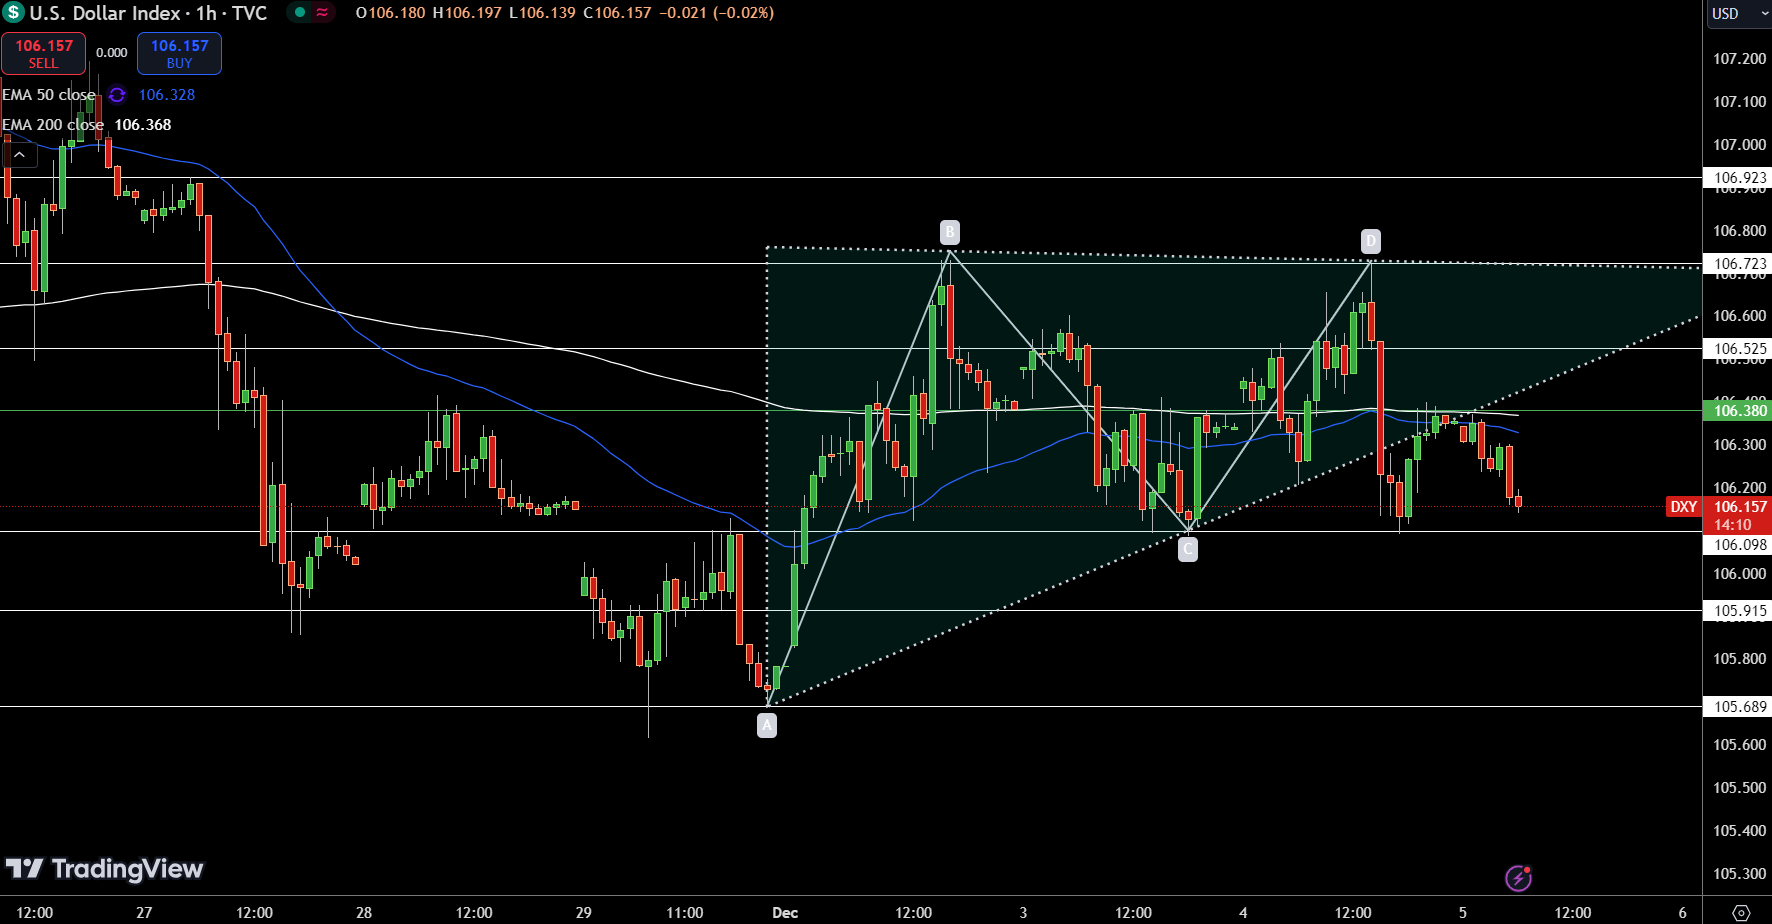Click the 106.157 SELL button
Viewport: 1772px width, 924px height.
pos(43,53)
